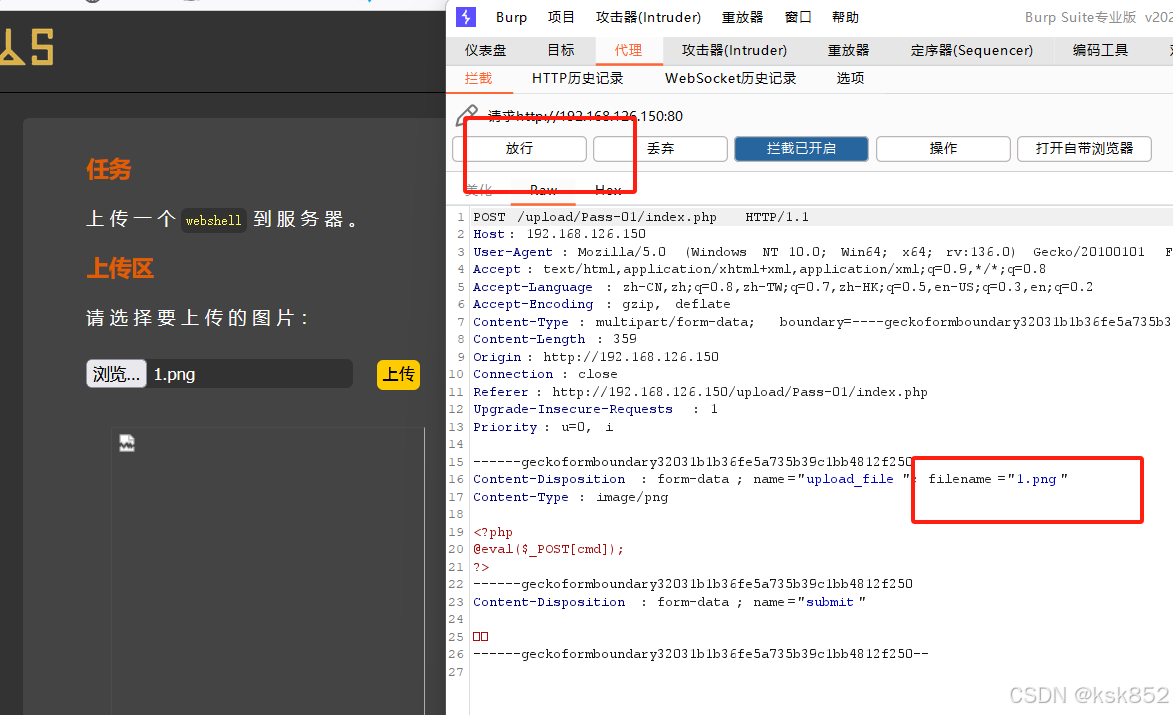This screenshot has height=715, width=1173.
Task: Click the 任务 heading on the web page
Action: pyautogui.click(x=108, y=169)
